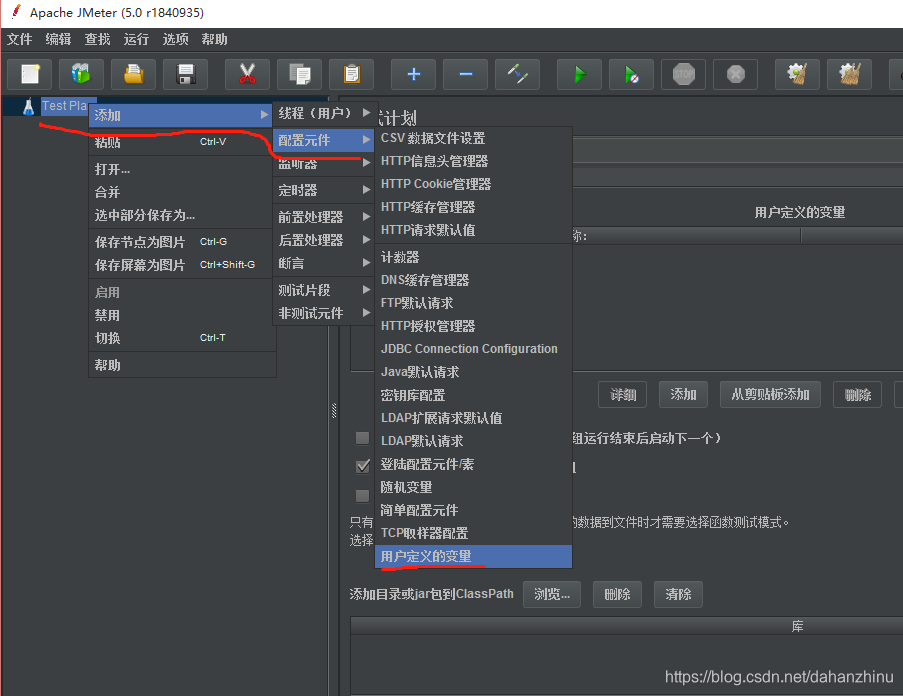Choose 打开... in the context menu

pyautogui.click(x=180, y=169)
